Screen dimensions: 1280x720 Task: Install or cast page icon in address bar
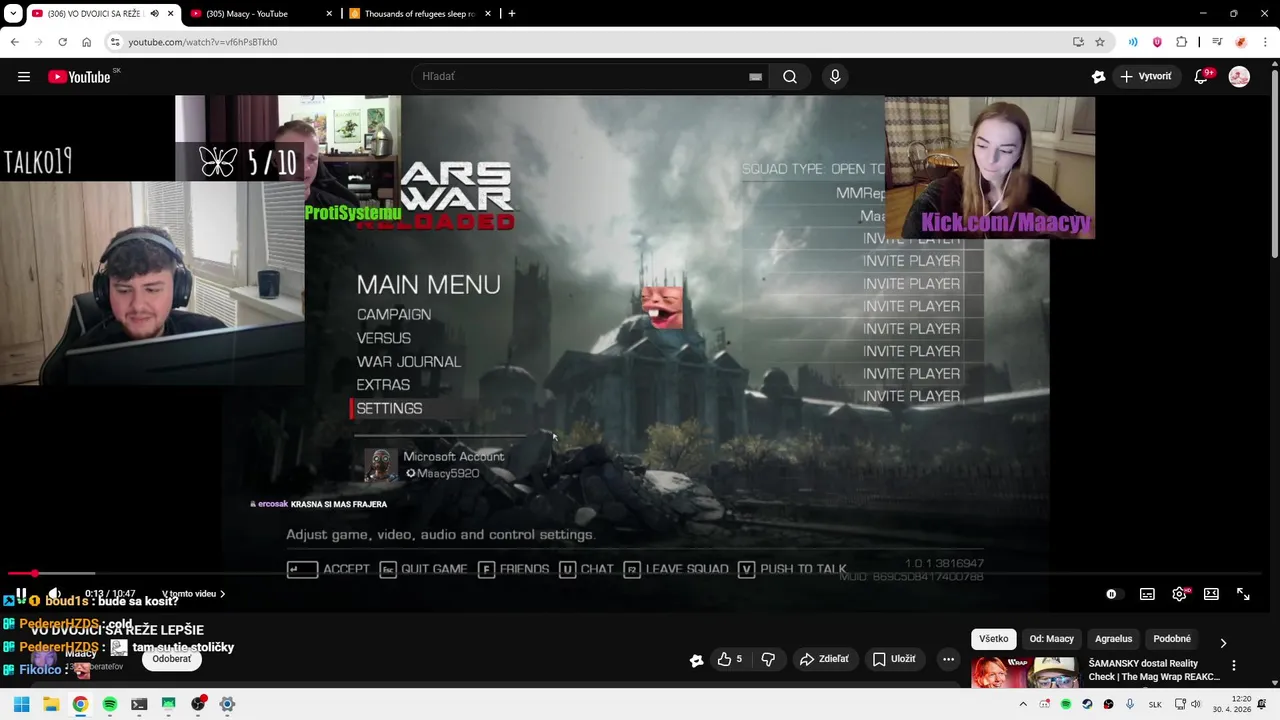click(x=1078, y=42)
